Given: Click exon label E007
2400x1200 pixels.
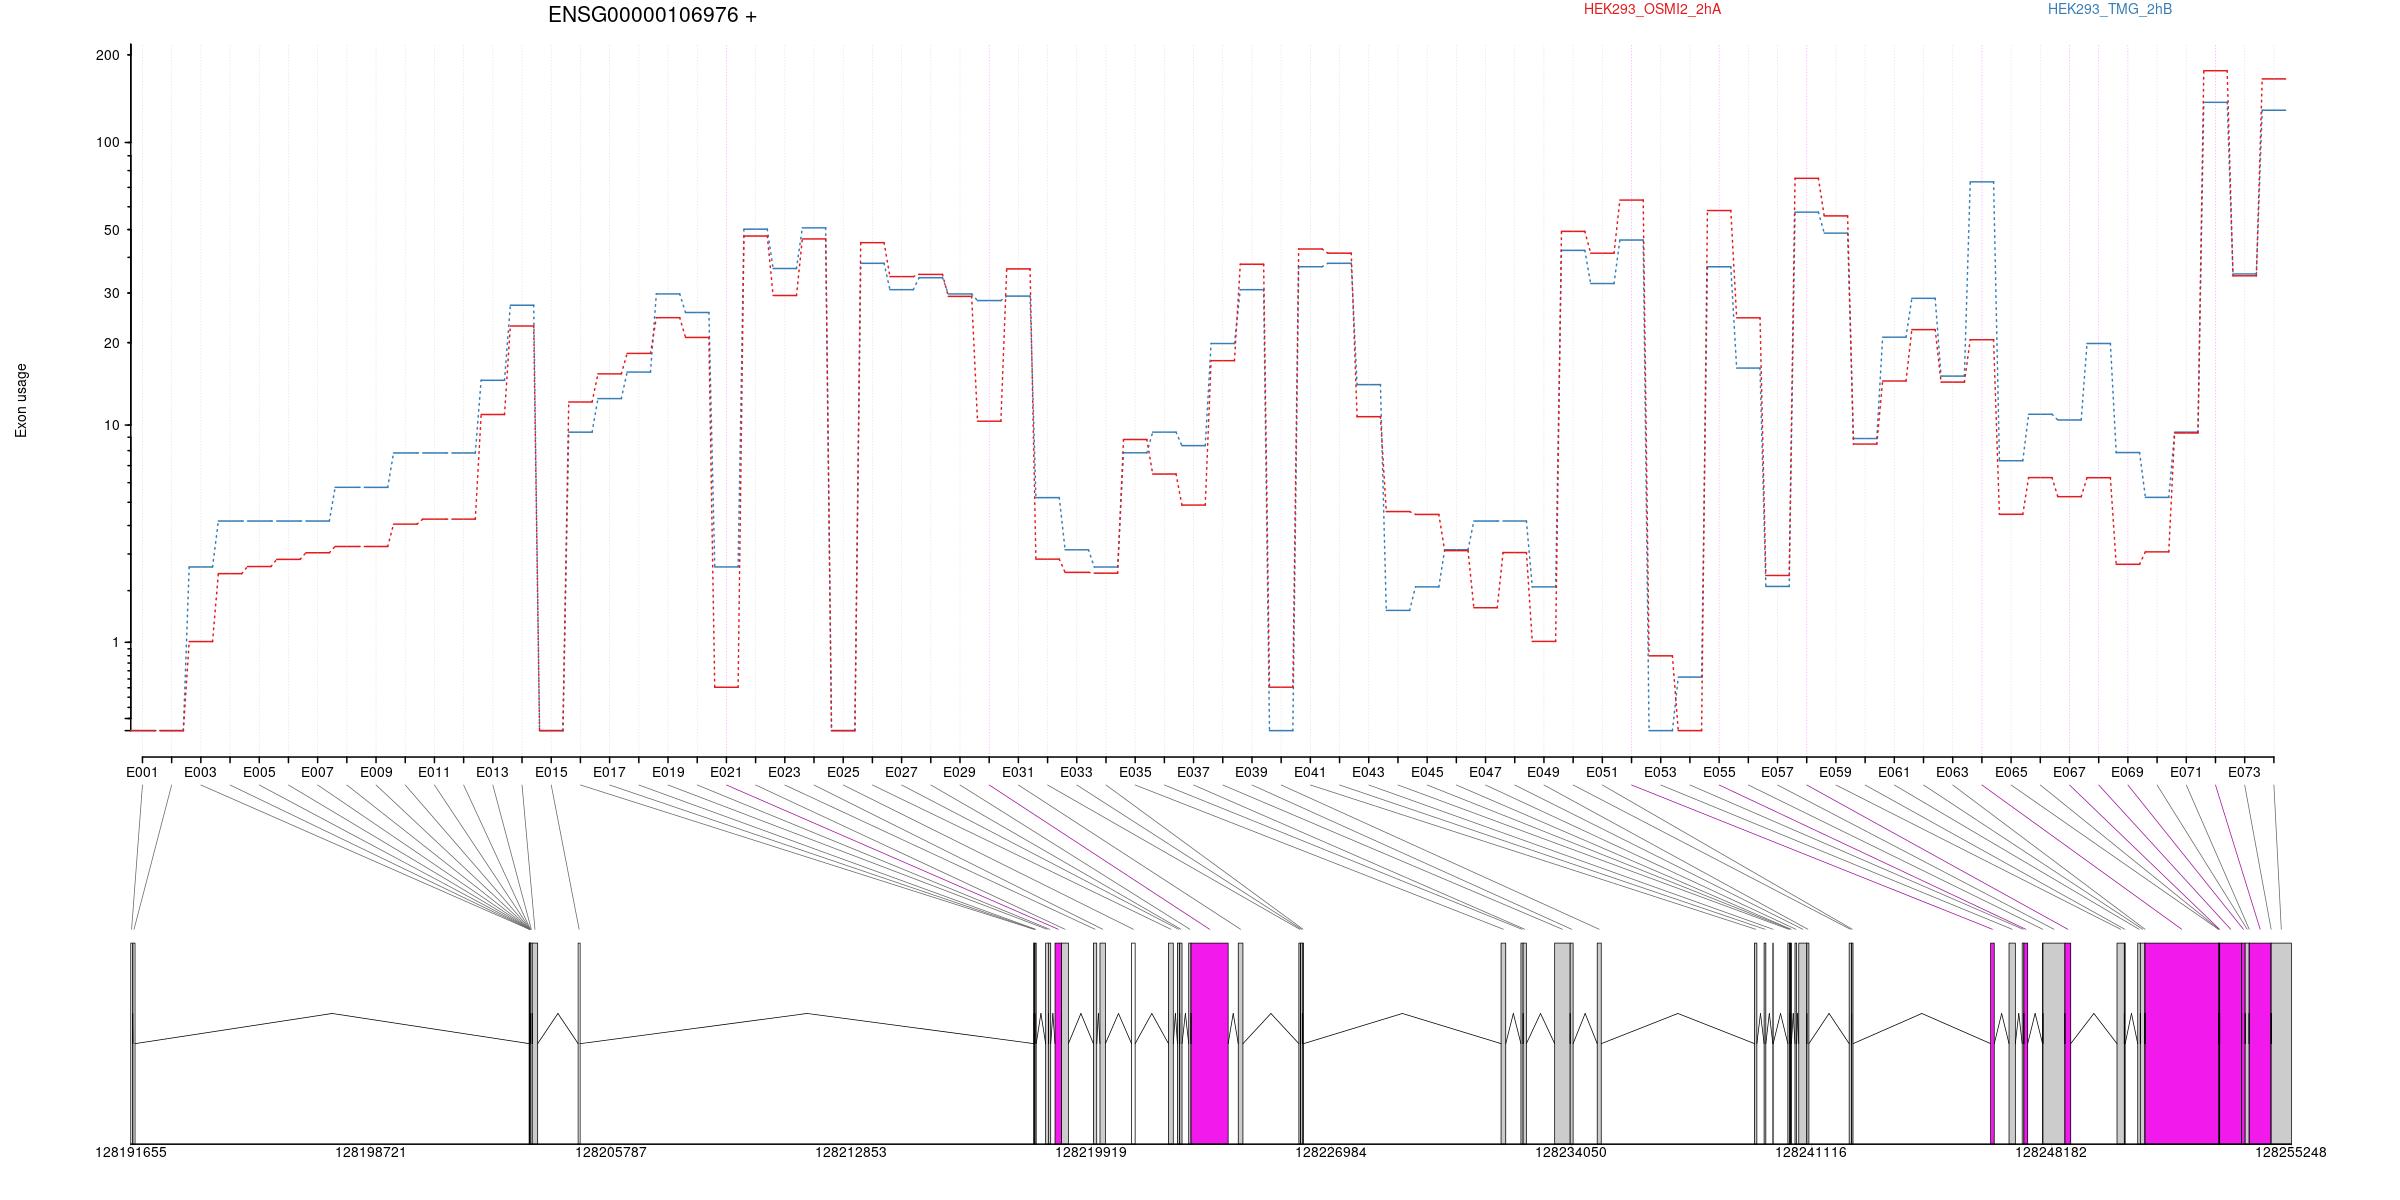Looking at the screenshot, I should pyautogui.click(x=317, y=772).
